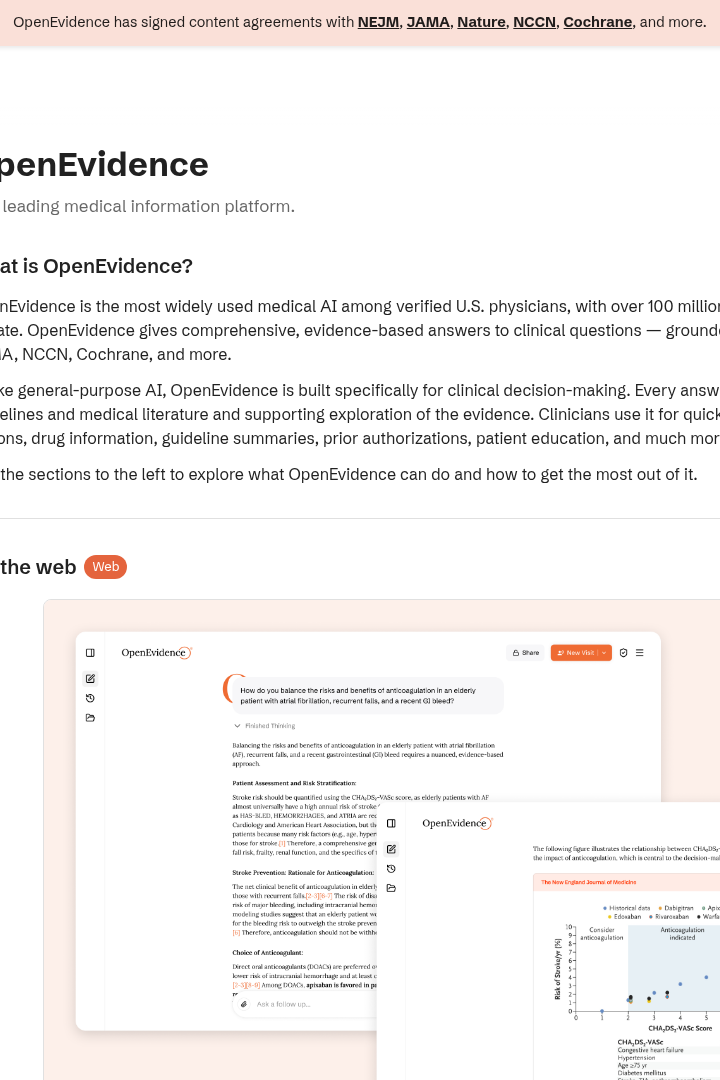Open history clock icon in back preview window
This screenshot has width=720, height=1080.
[x=90, y=698]
